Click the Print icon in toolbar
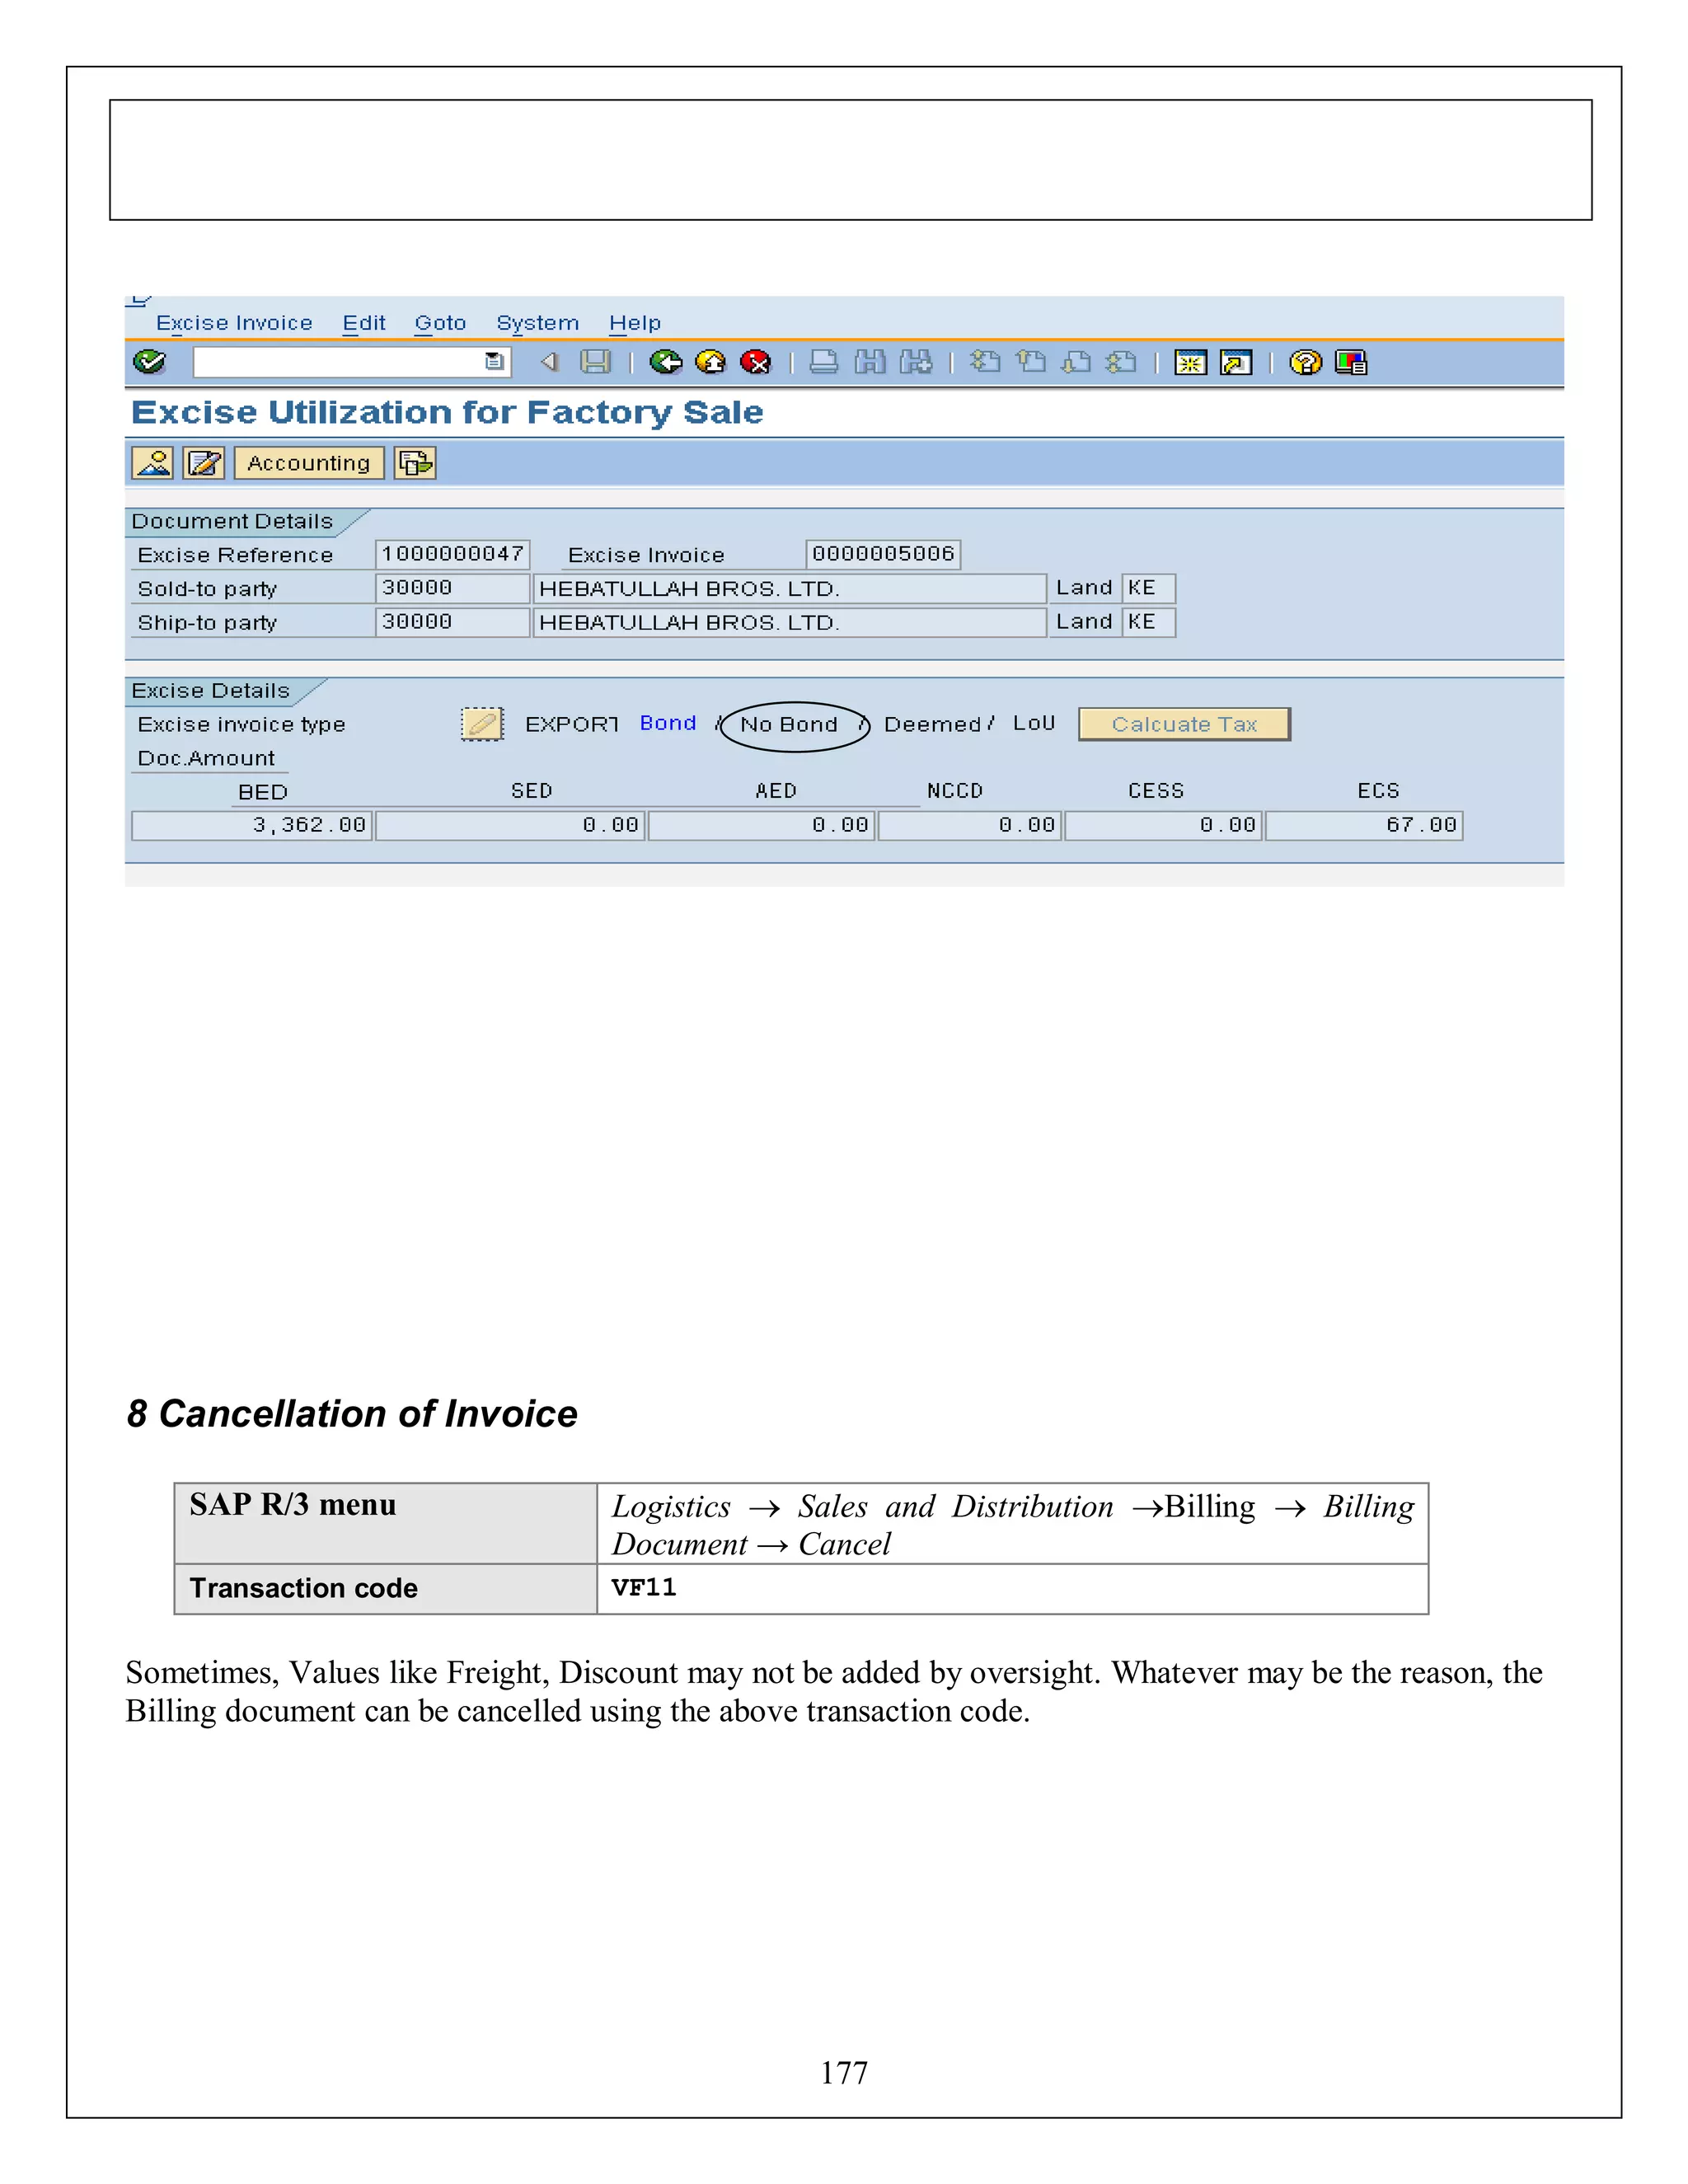This screenshot has width=1688, height=2184. click(x=823, y=362)
